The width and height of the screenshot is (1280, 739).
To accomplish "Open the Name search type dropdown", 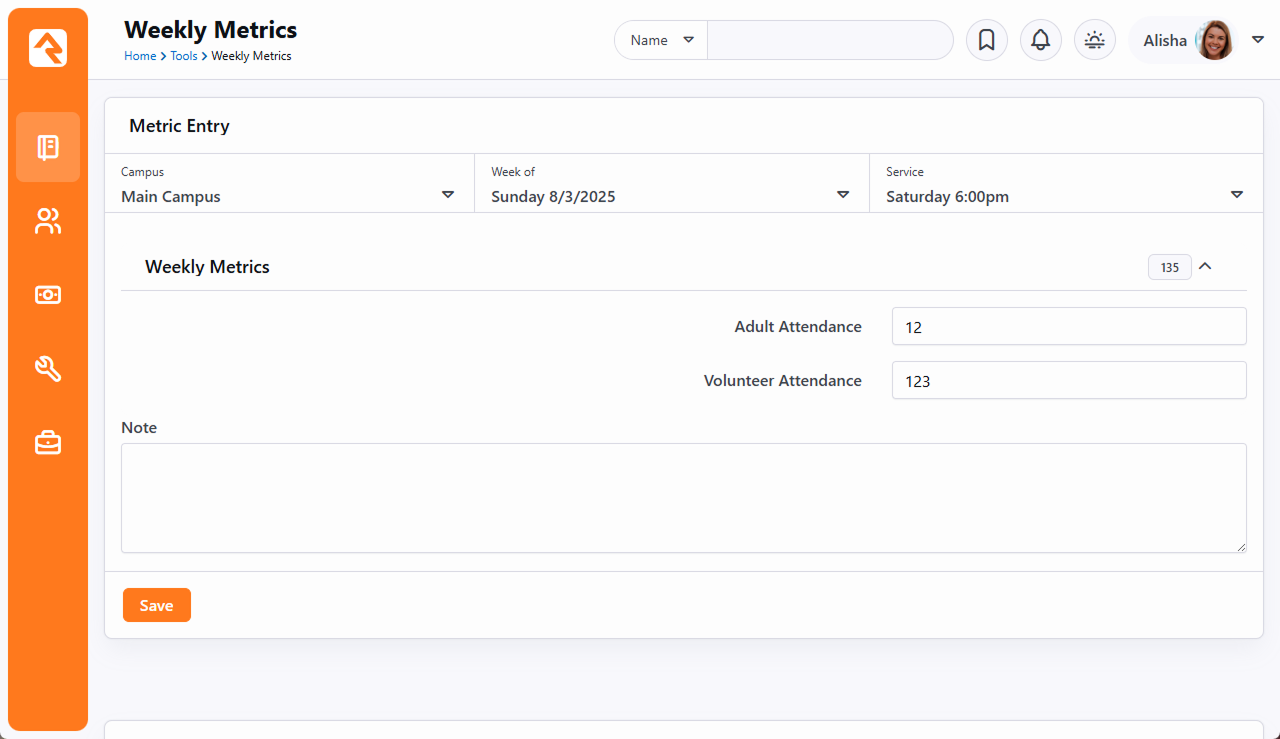I will pyautogui.click(x=661, y=40).
